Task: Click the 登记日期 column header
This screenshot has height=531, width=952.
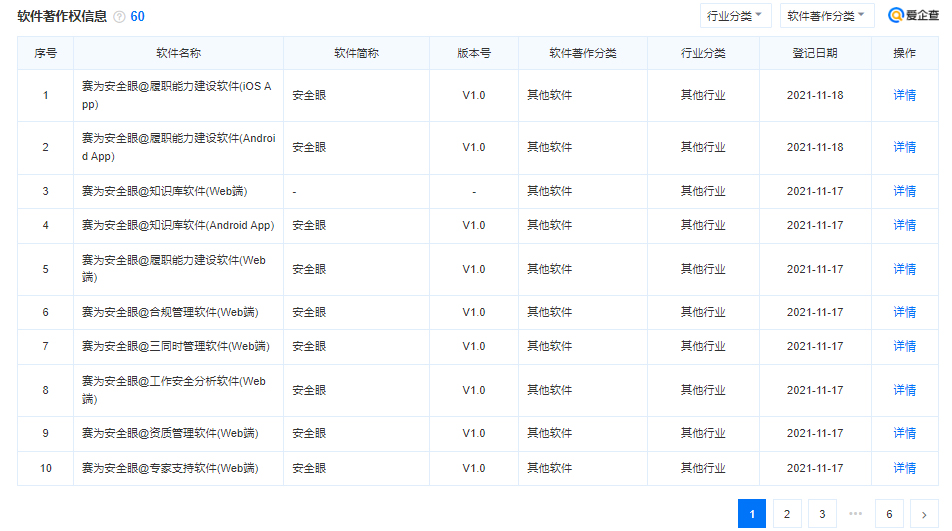Action: (x=815, y=53)
